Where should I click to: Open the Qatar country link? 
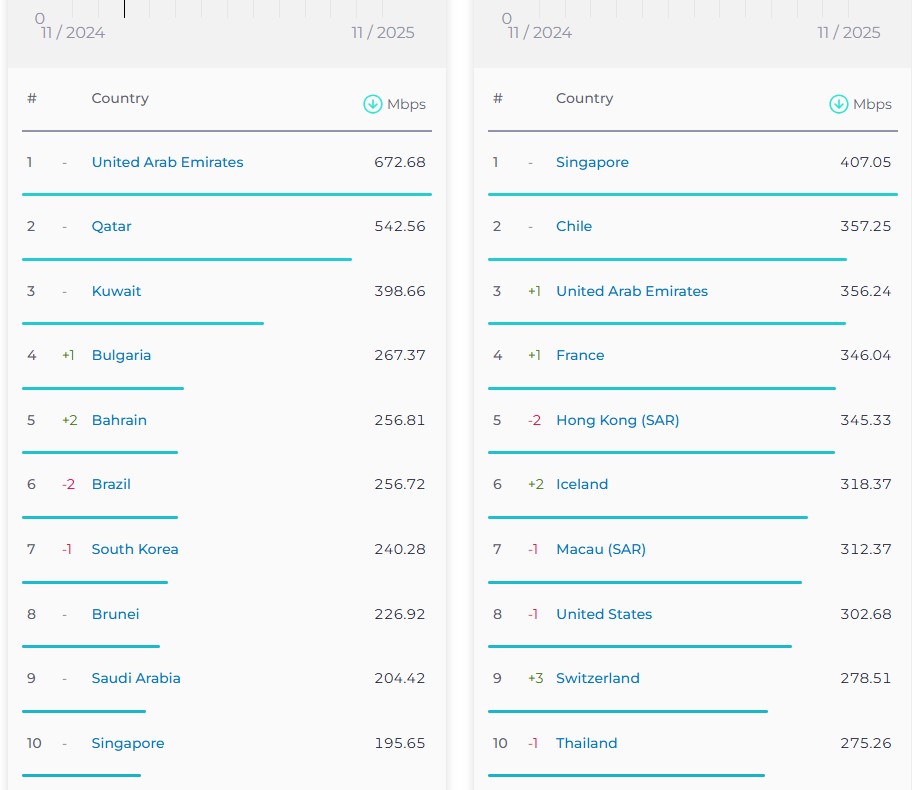point(111,226)
